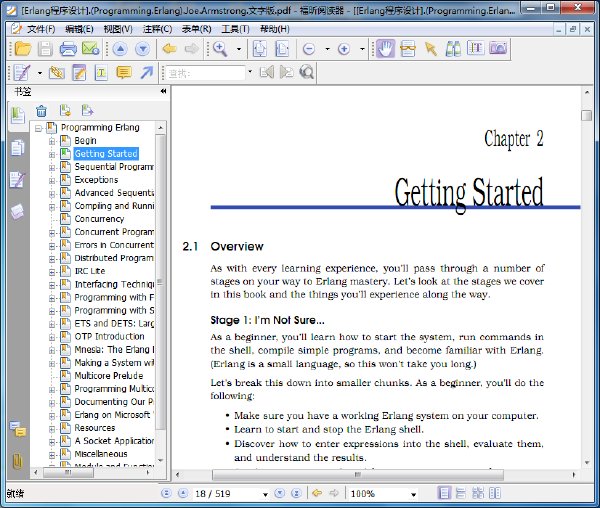Open search with the binoculars icon
The height and width of the screenshot is (508, 600).
(453, 49)
